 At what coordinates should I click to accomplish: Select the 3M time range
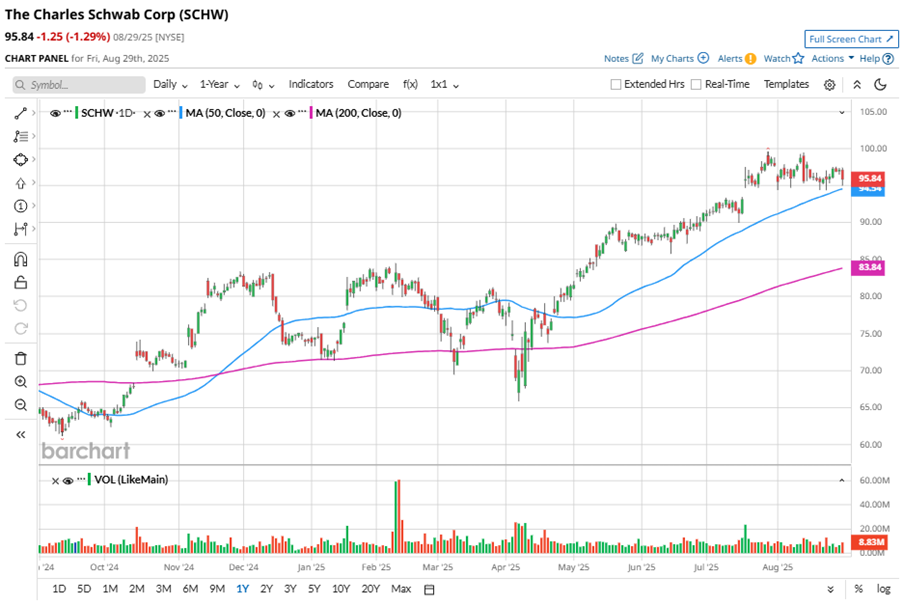tap(164, 589)
